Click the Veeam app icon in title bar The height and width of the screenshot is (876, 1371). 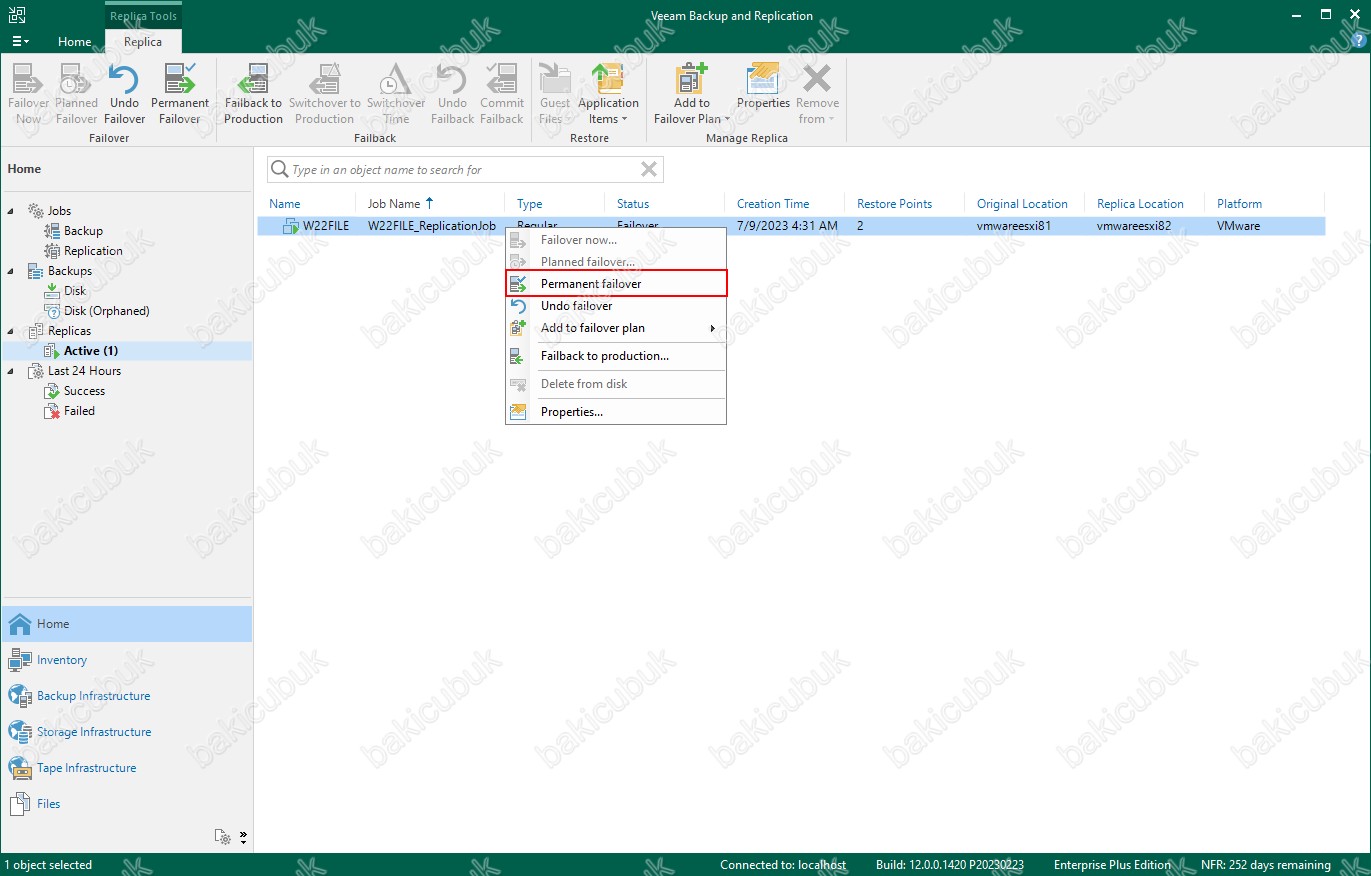pyautogui.click(x=17, y=15)
